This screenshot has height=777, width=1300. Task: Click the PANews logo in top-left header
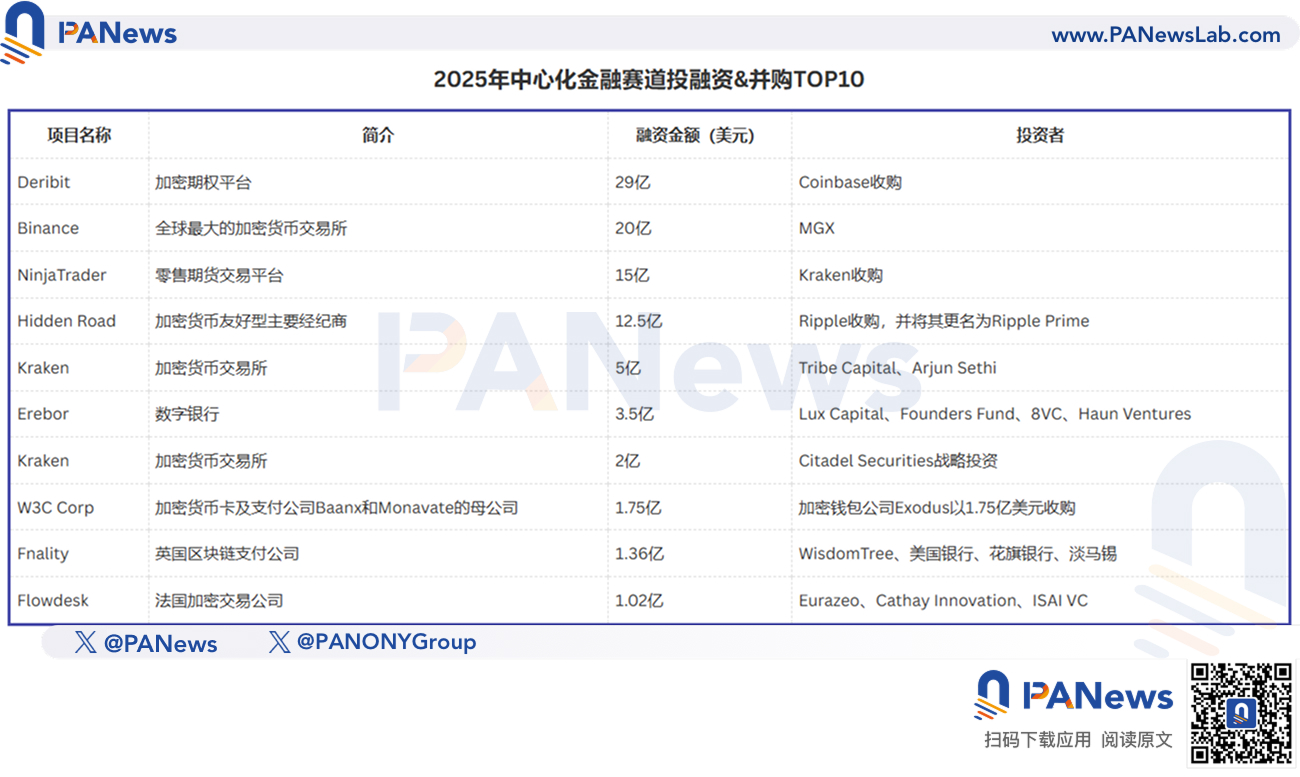(x=90, y=32)
